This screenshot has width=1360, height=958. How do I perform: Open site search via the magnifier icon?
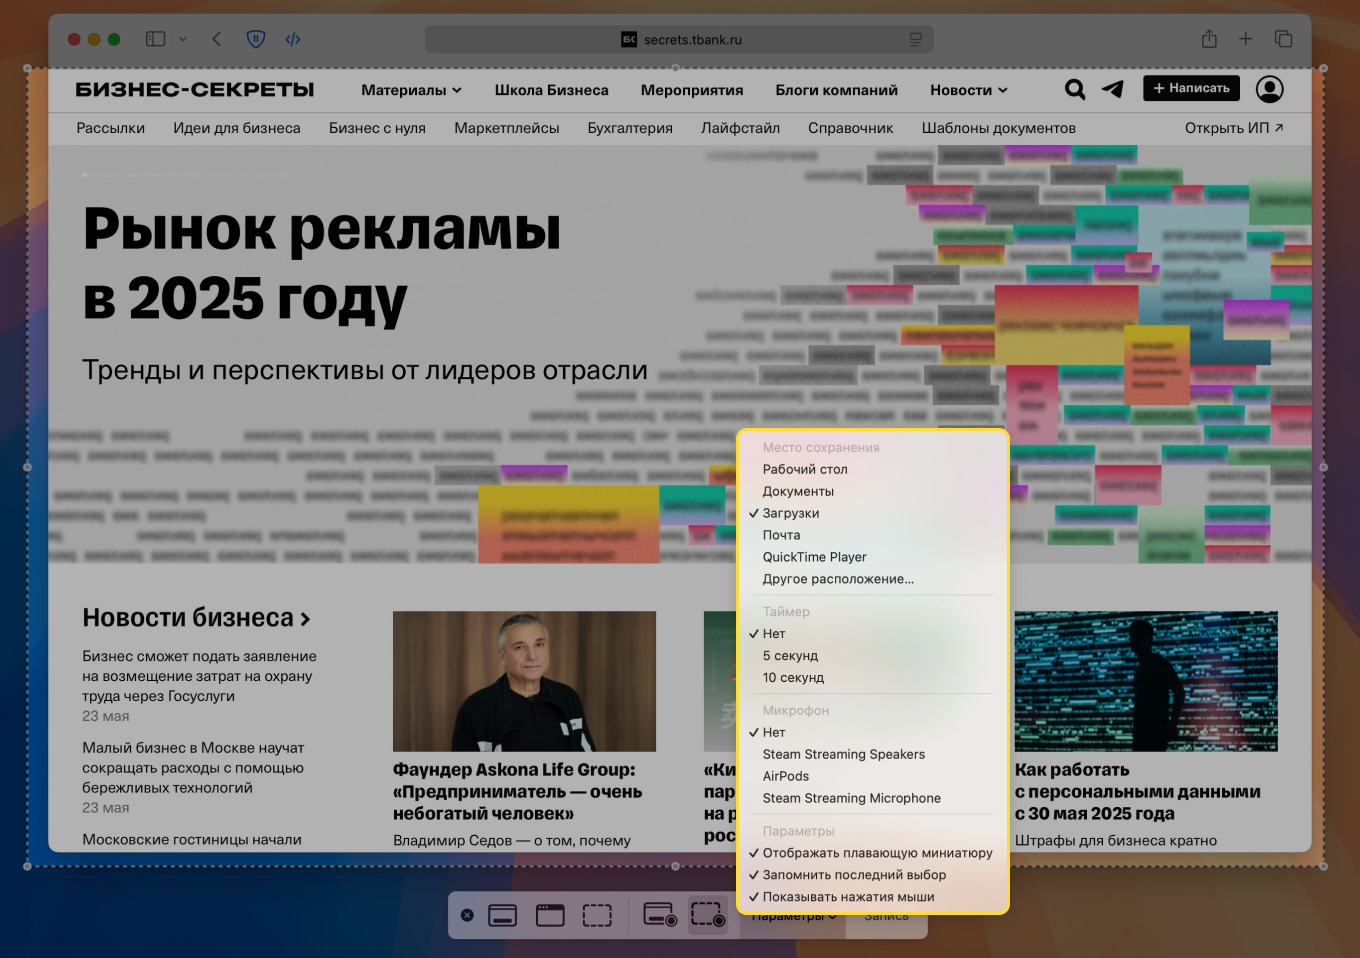point(1075,90)
